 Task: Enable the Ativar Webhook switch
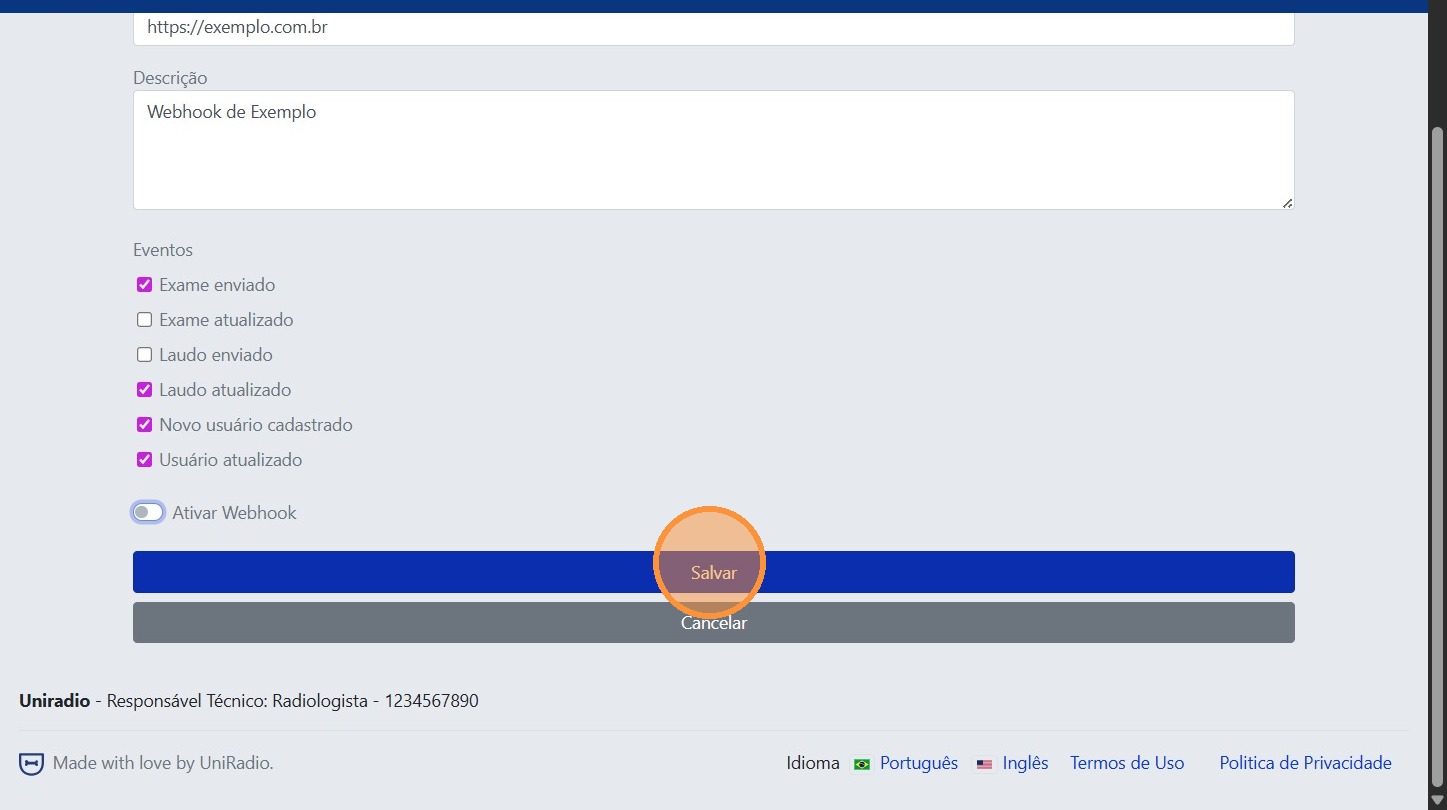[148, 513]
